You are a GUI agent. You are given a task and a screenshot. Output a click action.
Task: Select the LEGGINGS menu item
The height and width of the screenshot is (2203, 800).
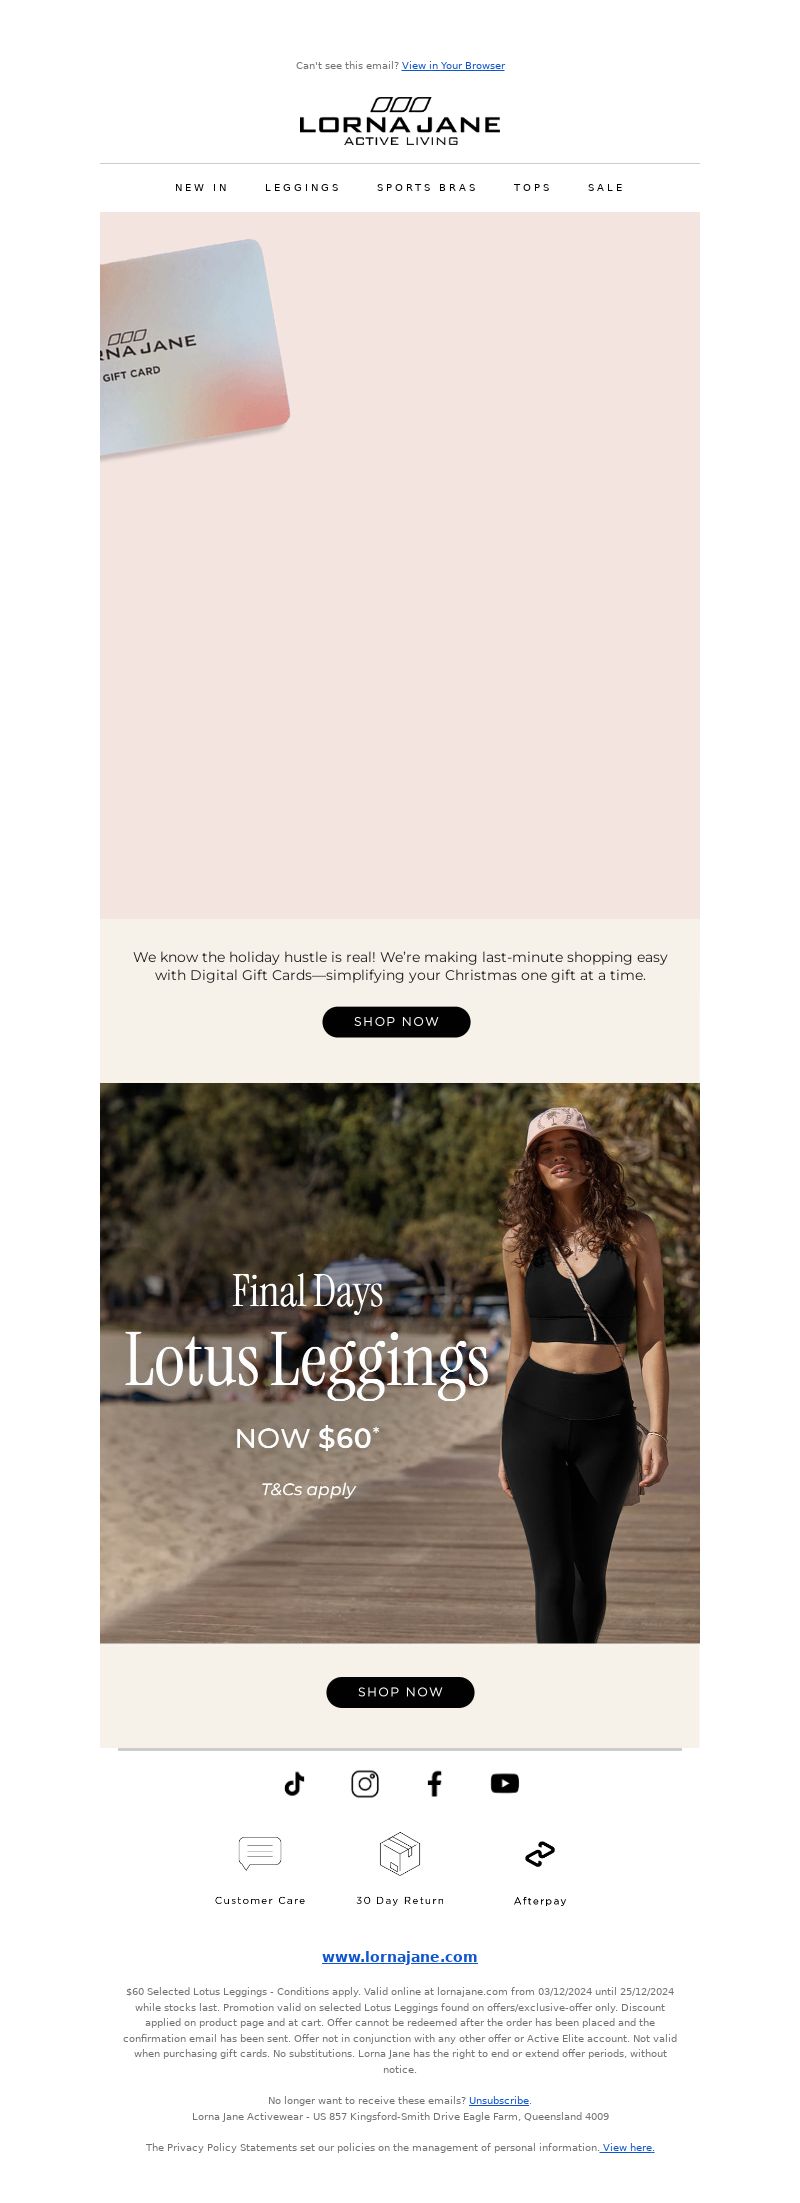click(x=303, y=188)
